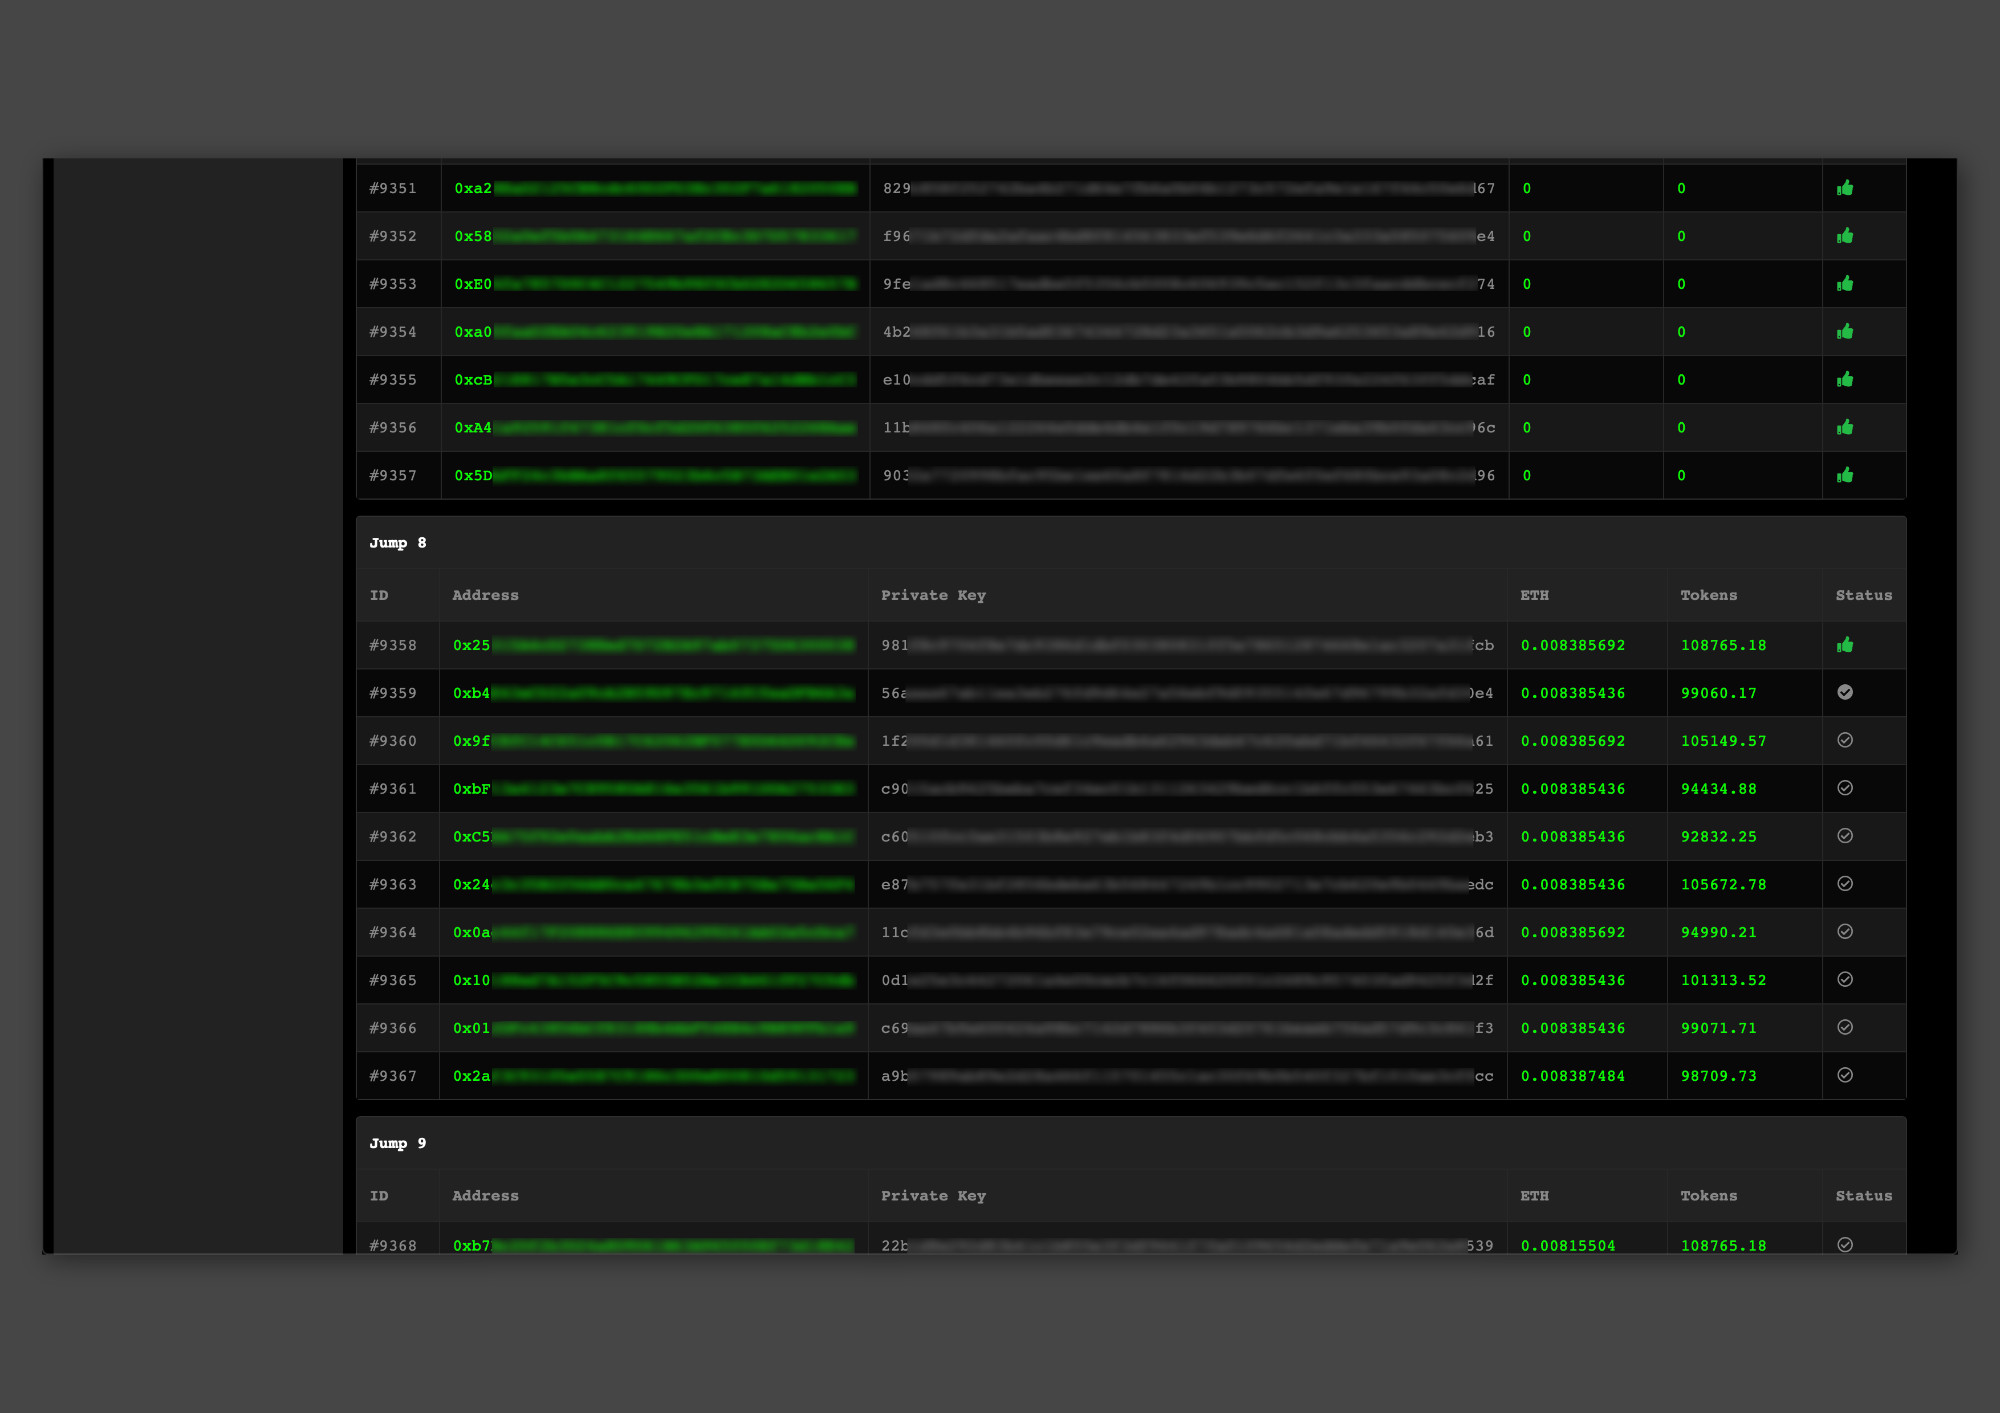The image size is (2000, 1413).
Task: Open address 0xC5 in row #9362
Action: 654,837
